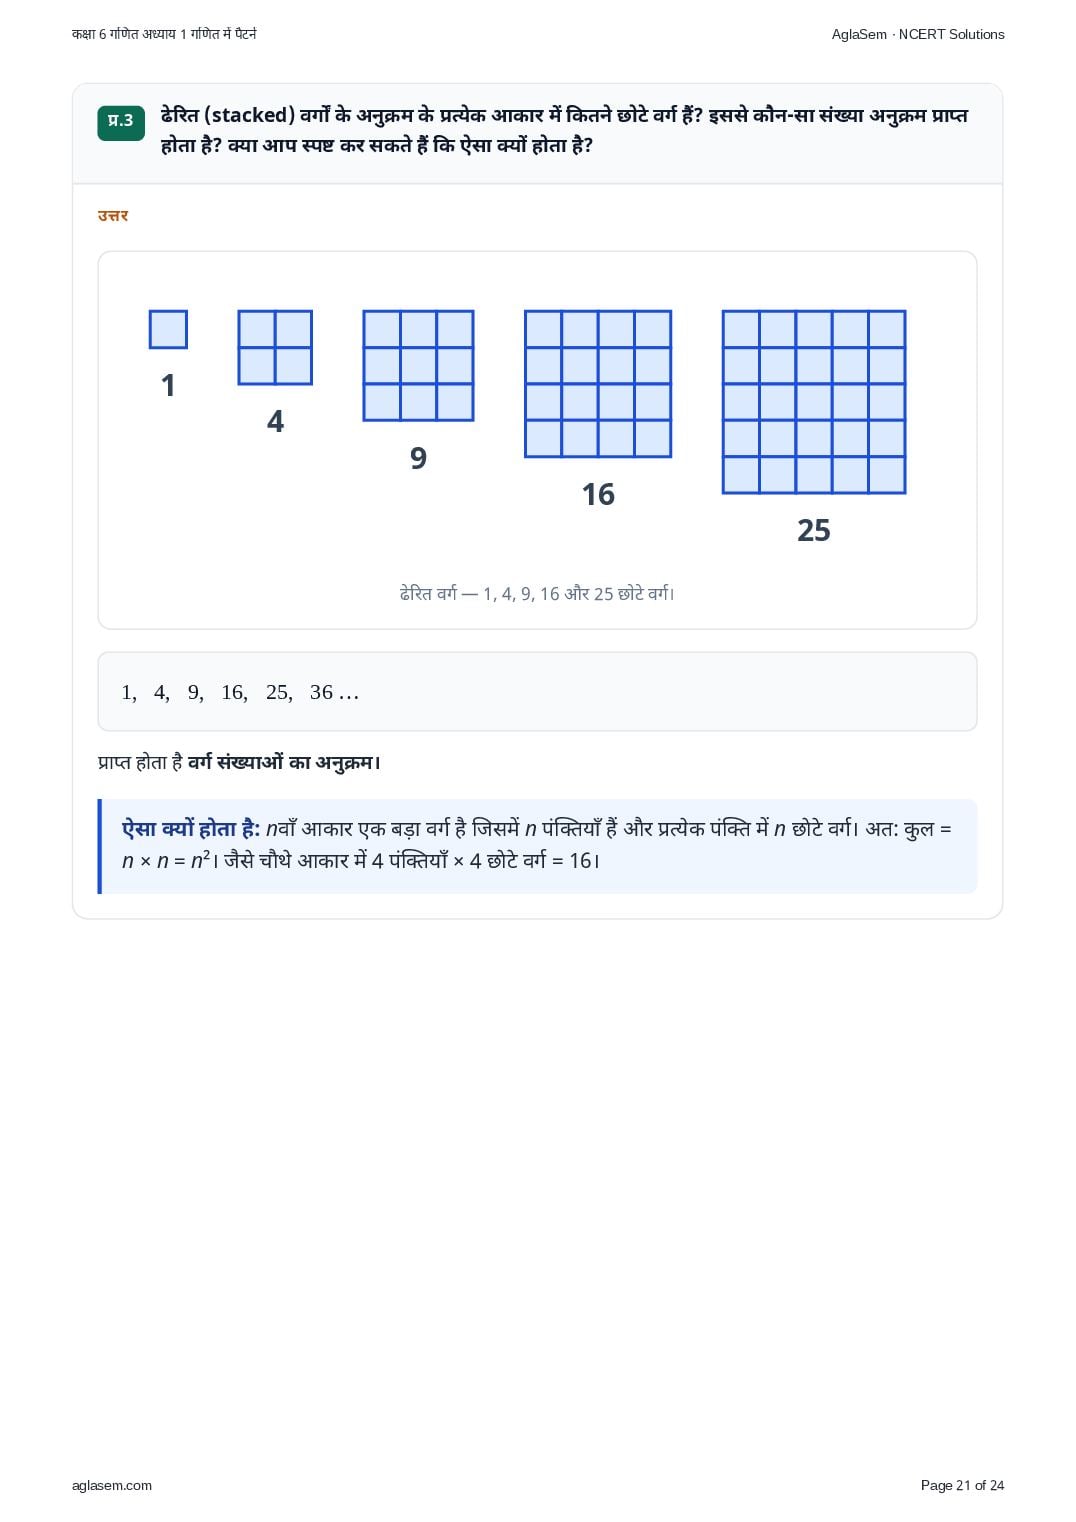1076x1522 pixels.
Task: Click the AglaSem · NCERT Solutions header
Action: pyautogui.click(x=918, y=34)
